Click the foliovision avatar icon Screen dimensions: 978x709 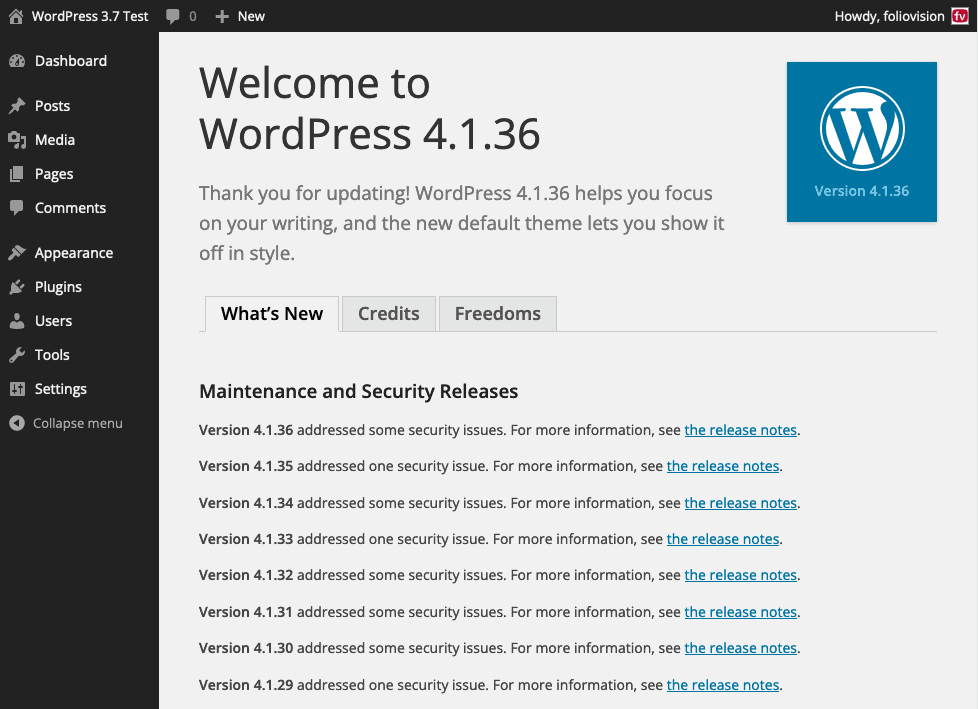point(960,16)
